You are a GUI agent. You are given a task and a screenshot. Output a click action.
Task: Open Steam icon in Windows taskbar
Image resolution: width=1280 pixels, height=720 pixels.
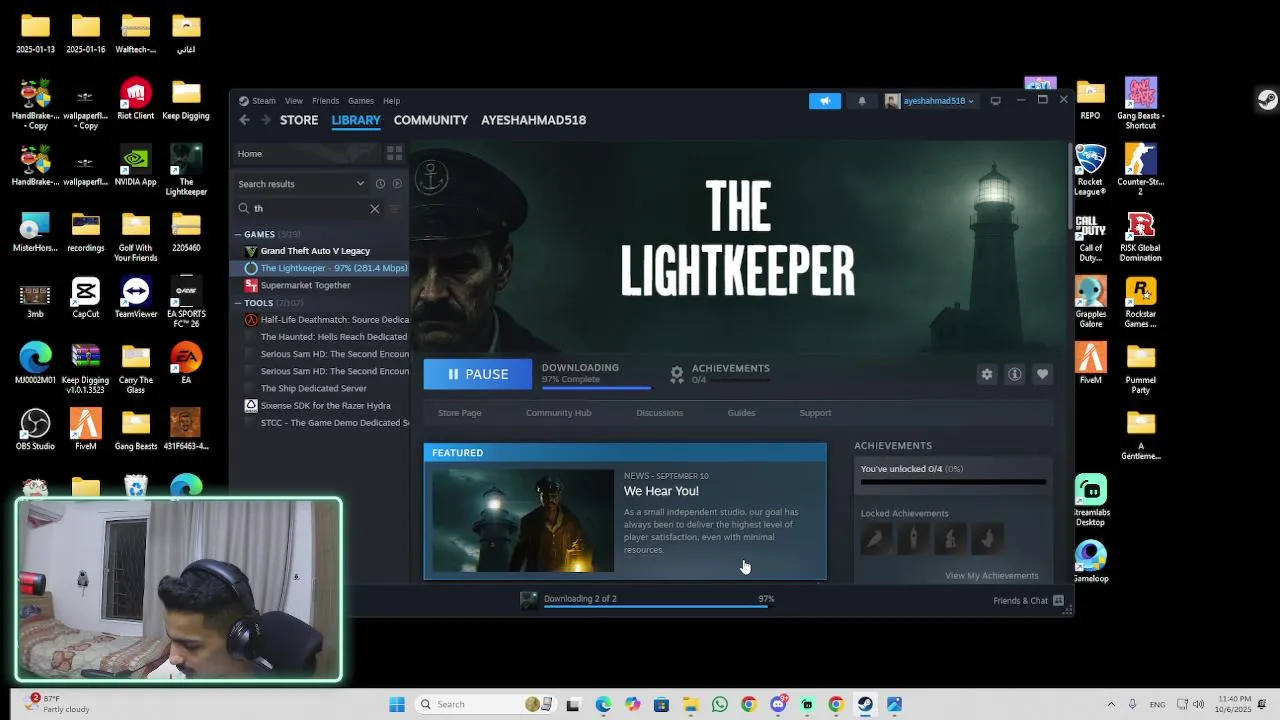click(x=865, y=704)
